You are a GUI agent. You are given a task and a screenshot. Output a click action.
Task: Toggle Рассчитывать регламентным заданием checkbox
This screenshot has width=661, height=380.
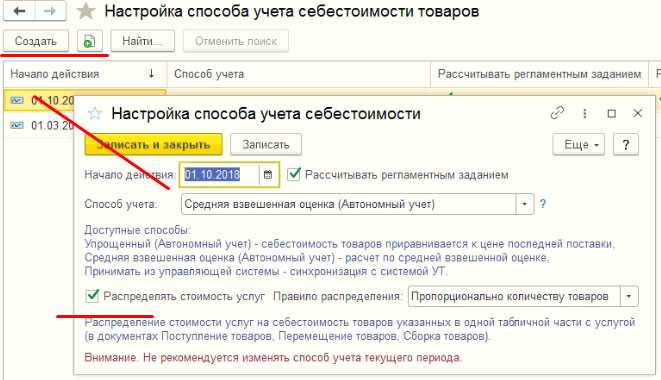[x=293, y=174]
